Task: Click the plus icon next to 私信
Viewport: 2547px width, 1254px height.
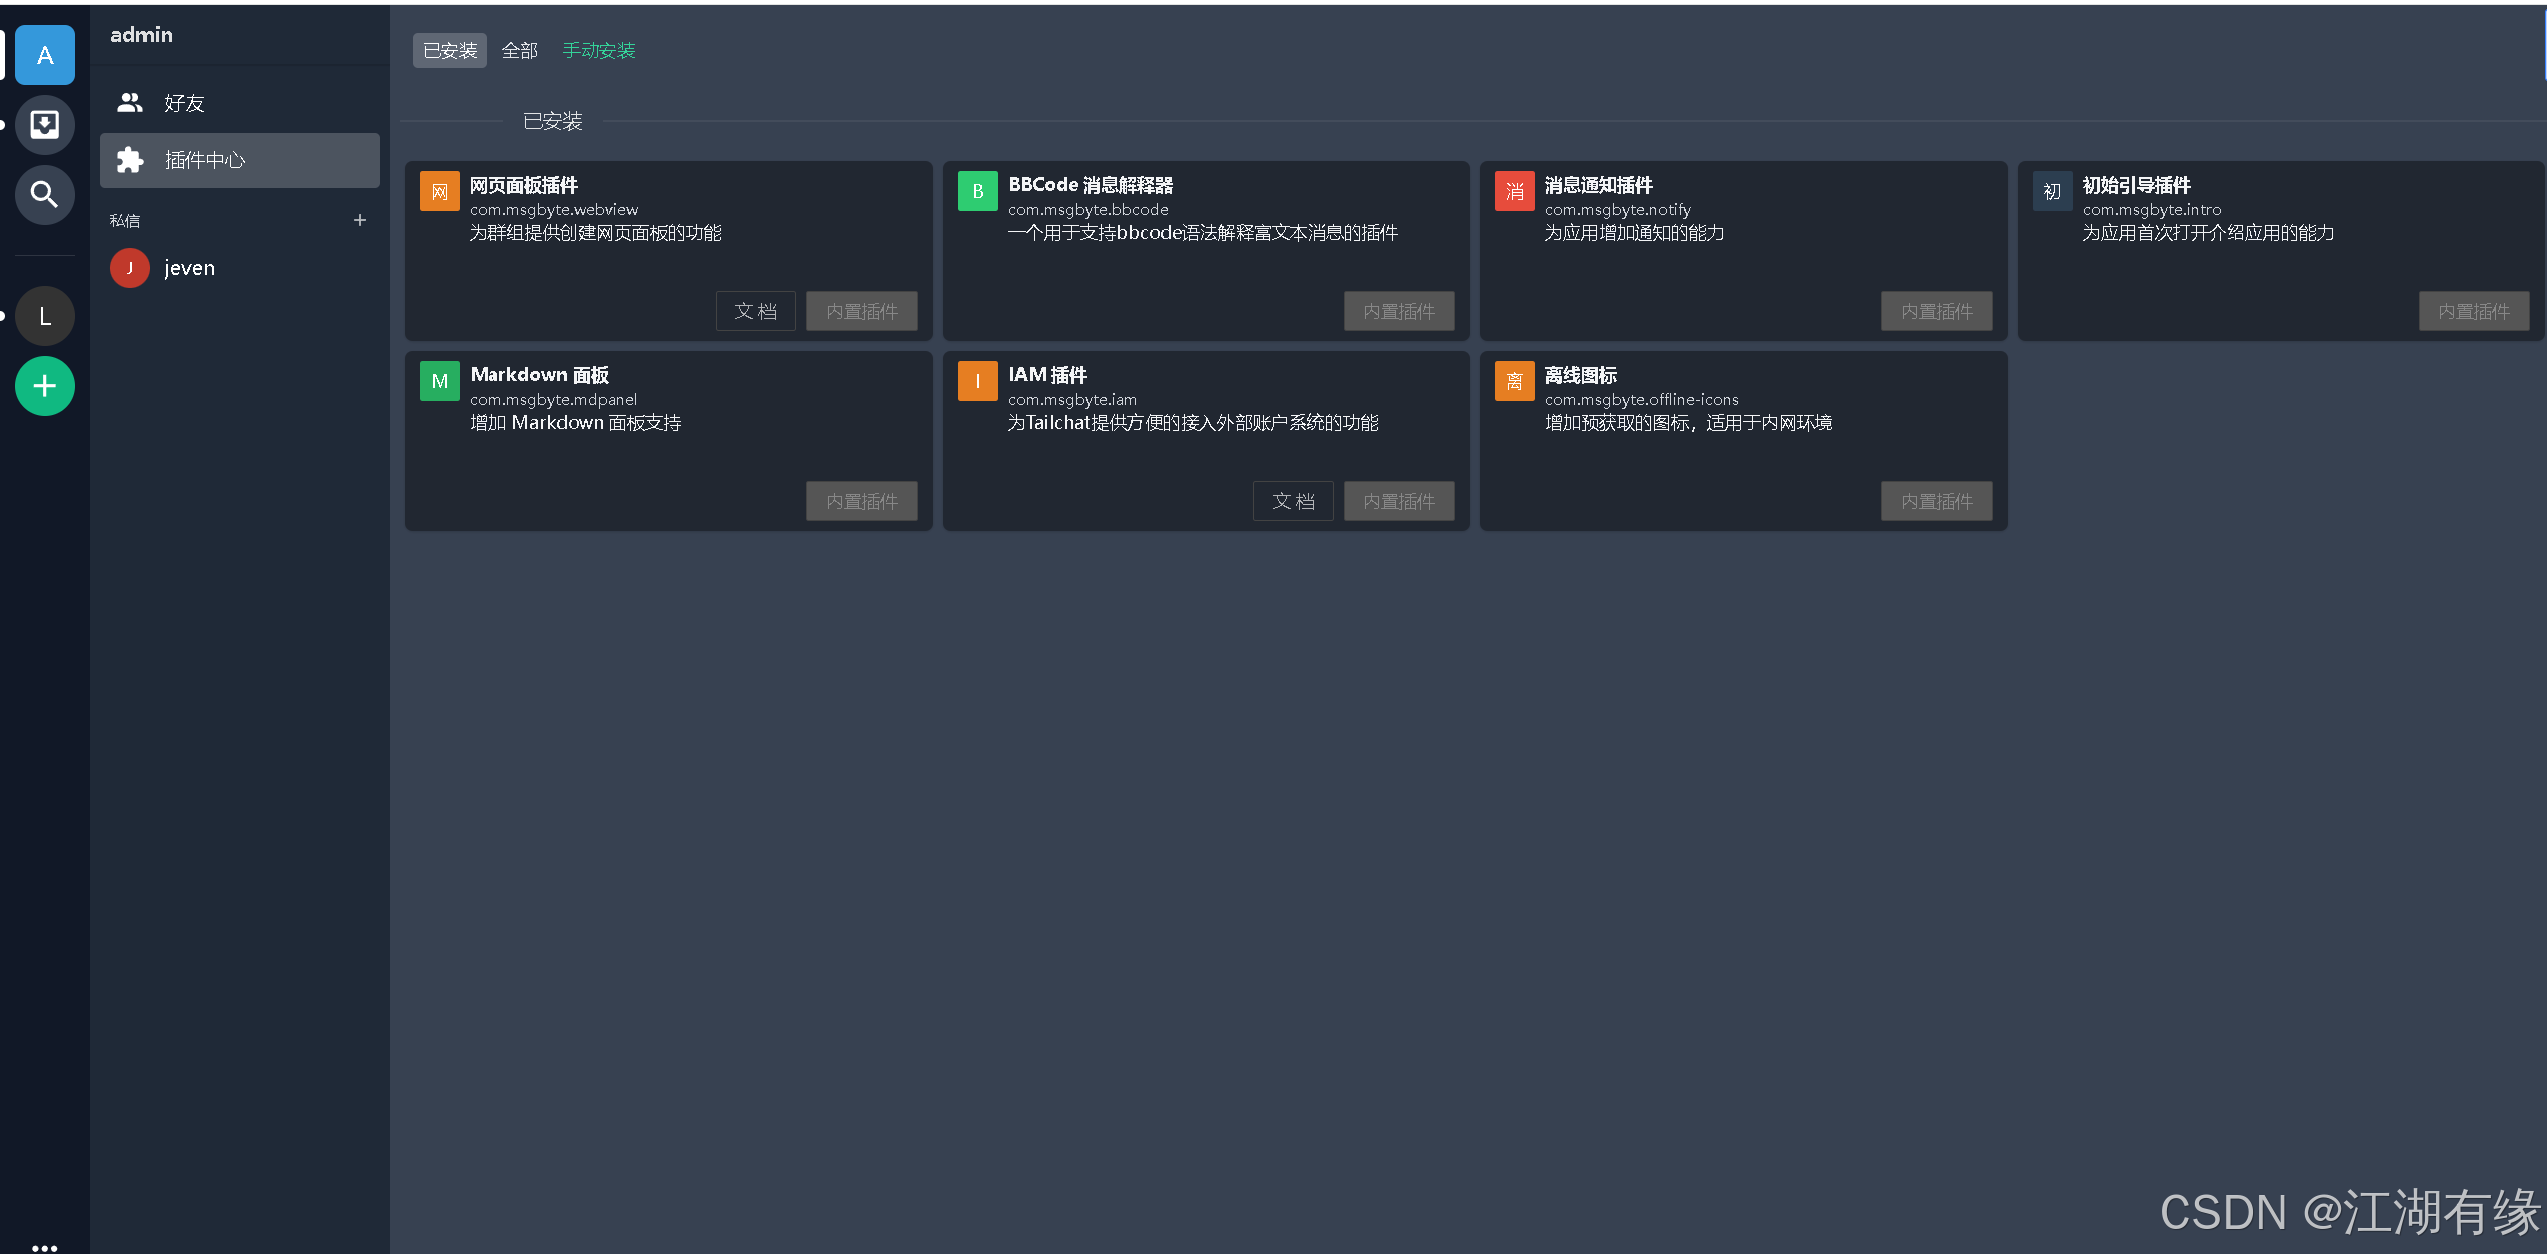Action: [360, 220]
